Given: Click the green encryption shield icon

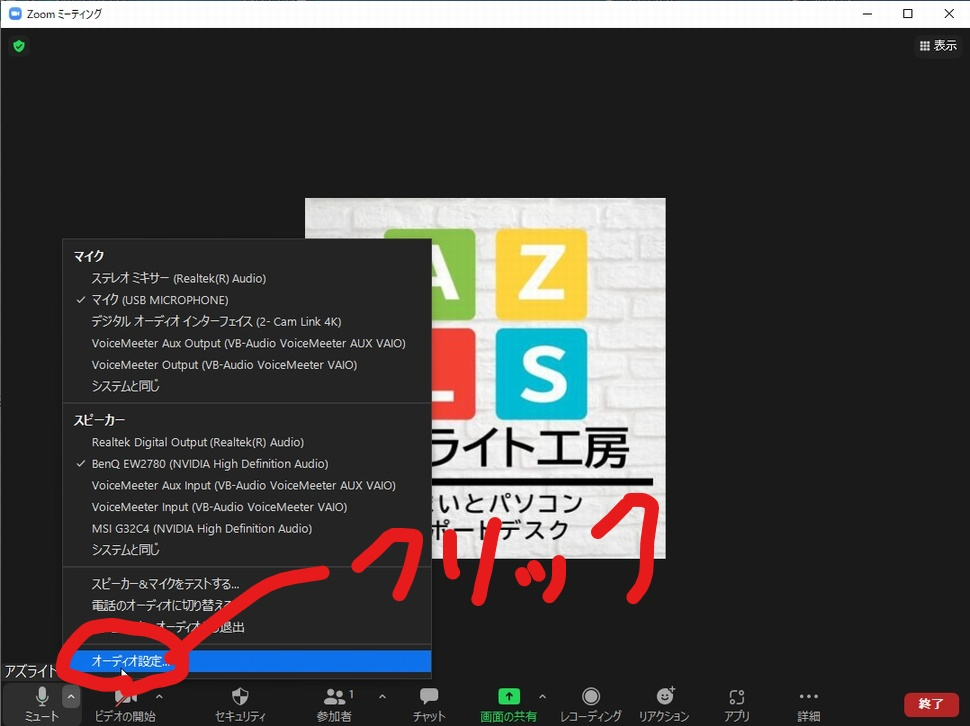Looking at the screenshot, I should [19, 46].
